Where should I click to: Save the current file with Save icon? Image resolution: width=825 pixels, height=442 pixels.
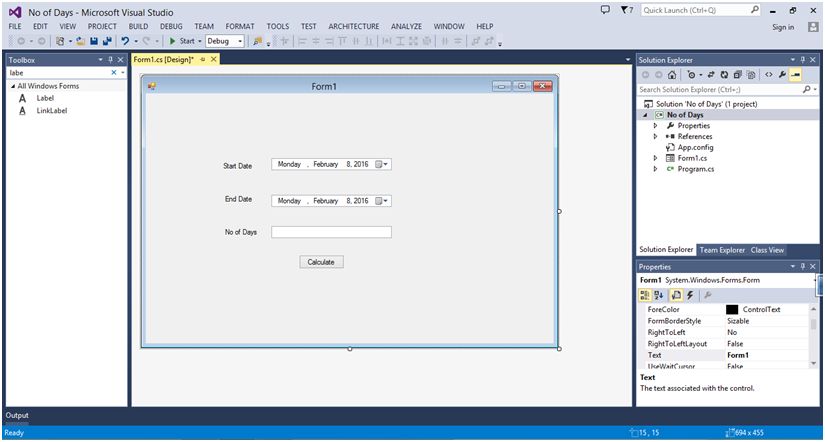pos(94,41)
